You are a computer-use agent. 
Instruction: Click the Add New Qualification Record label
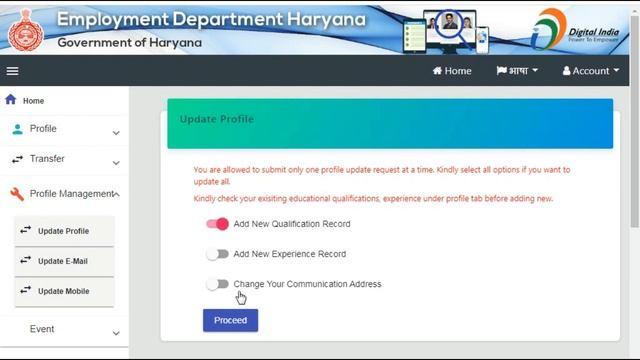tap(292, 224)
